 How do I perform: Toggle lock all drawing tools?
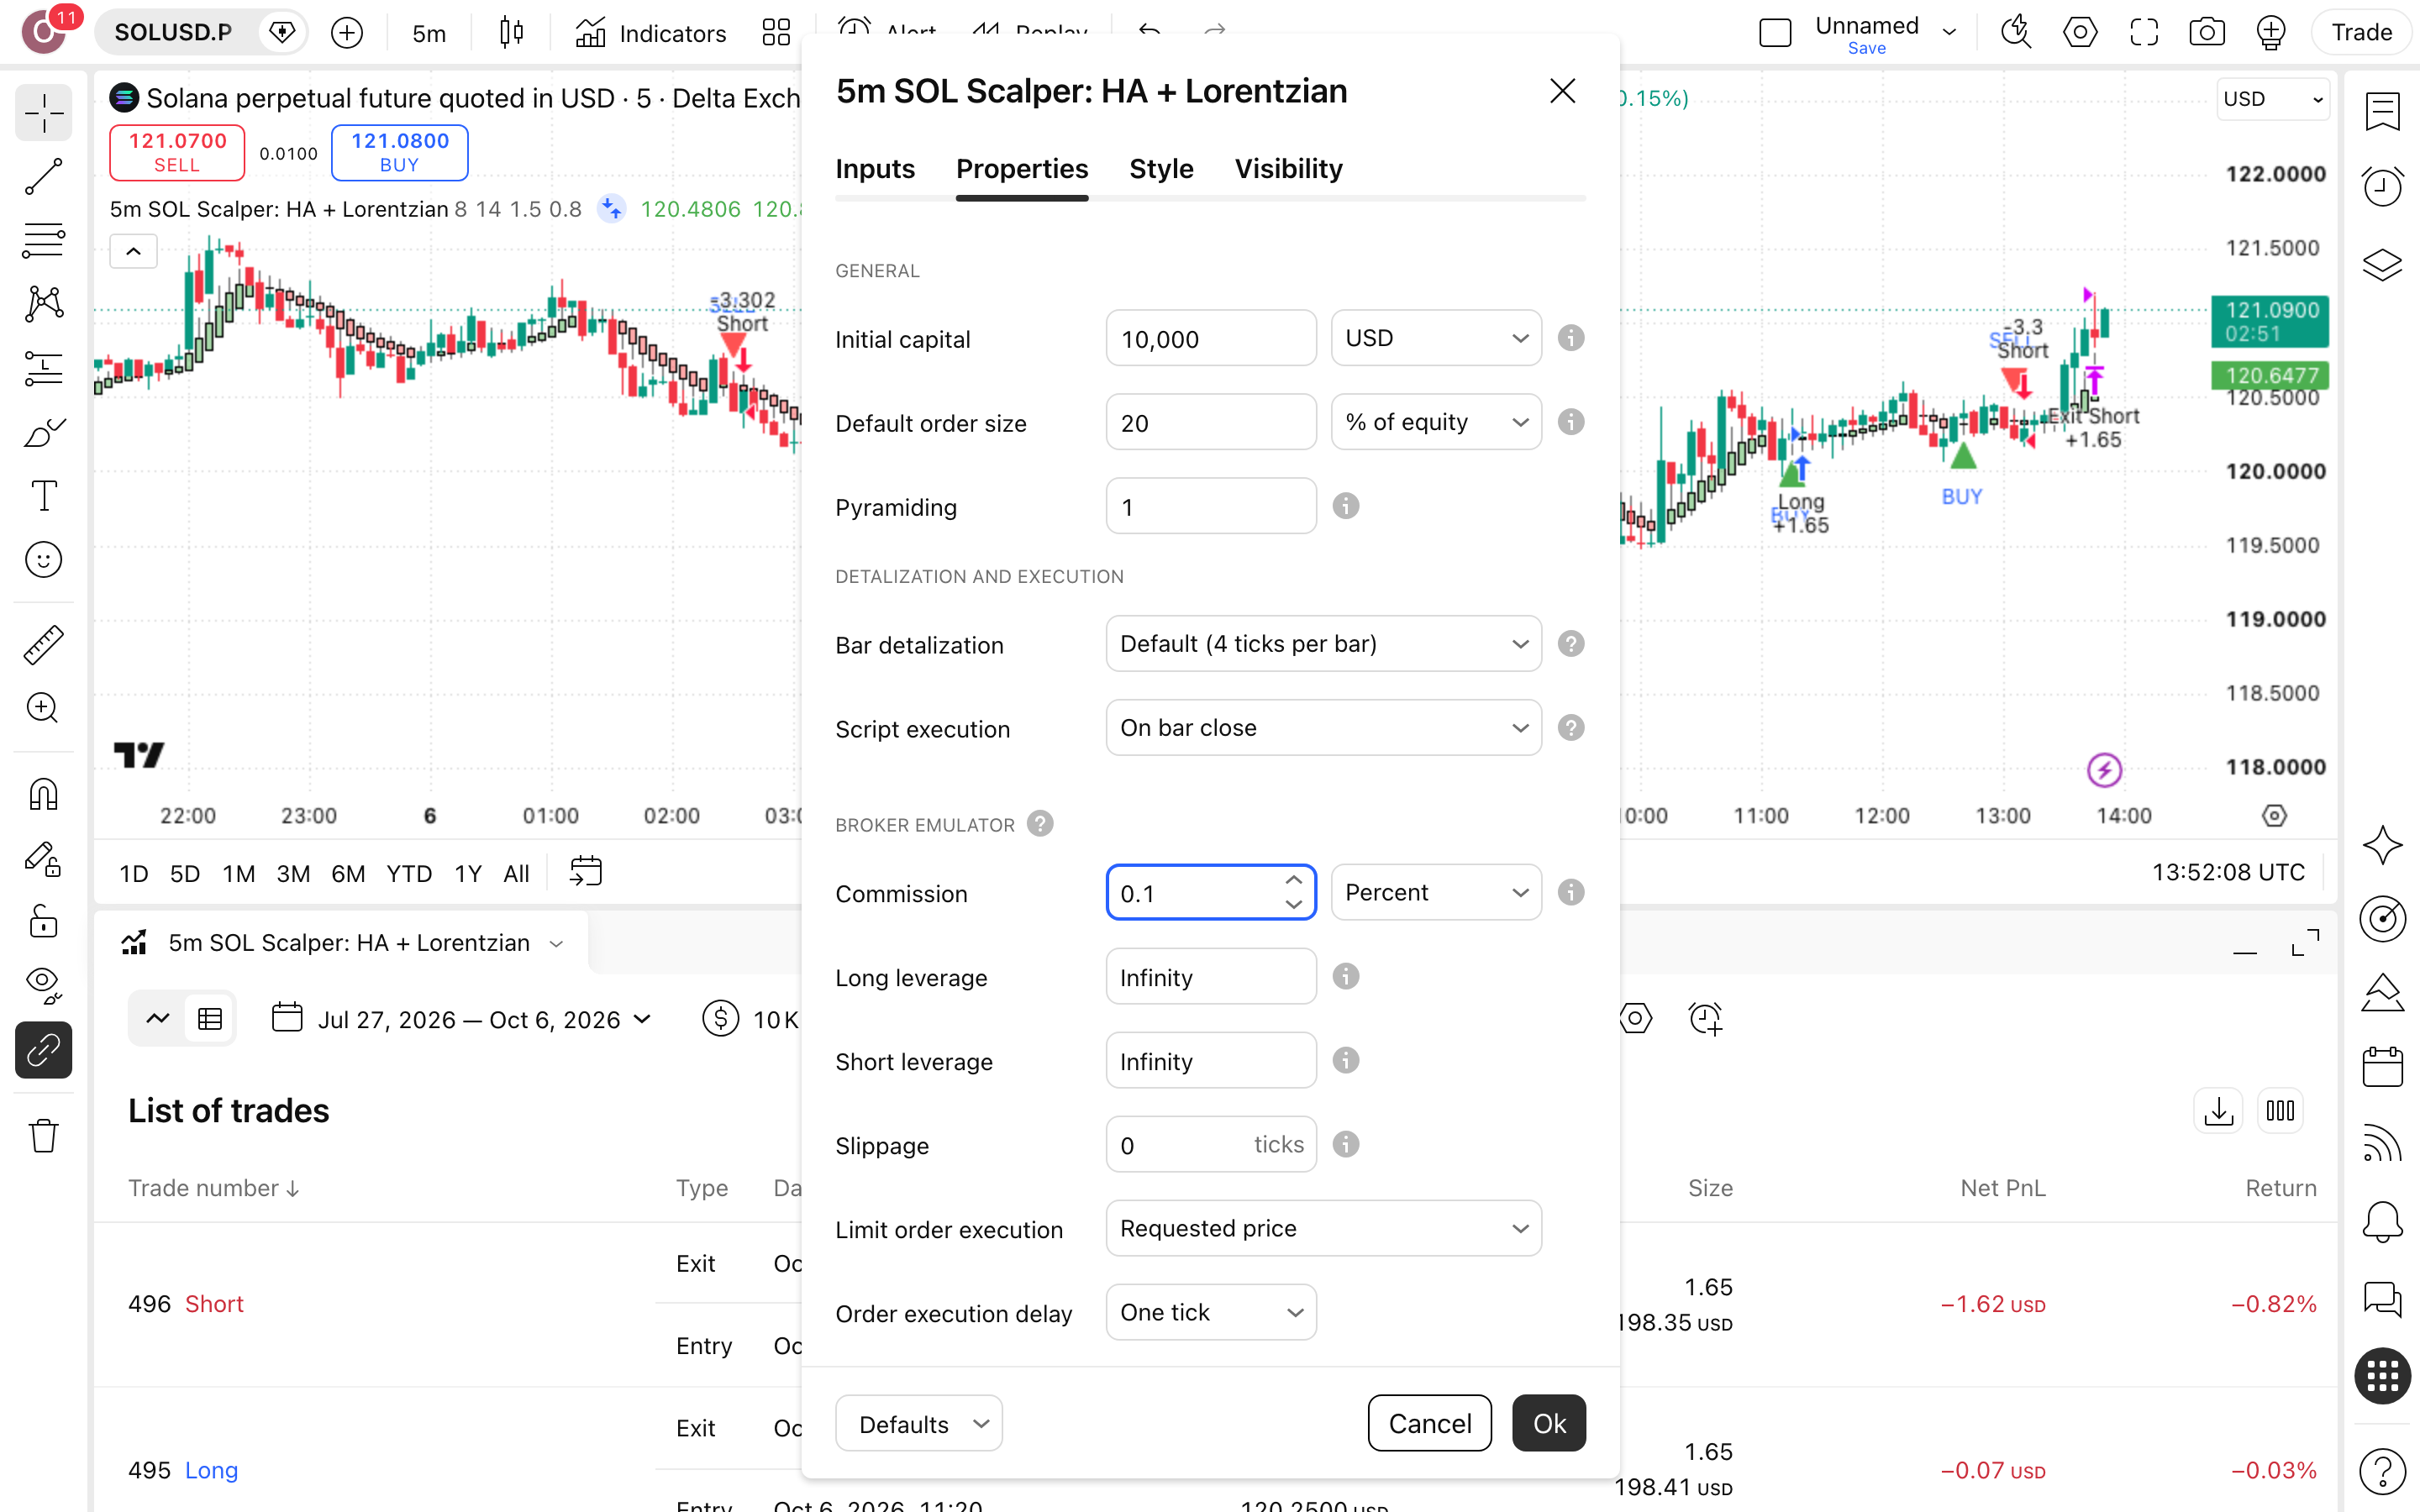[x=43, y=921]
